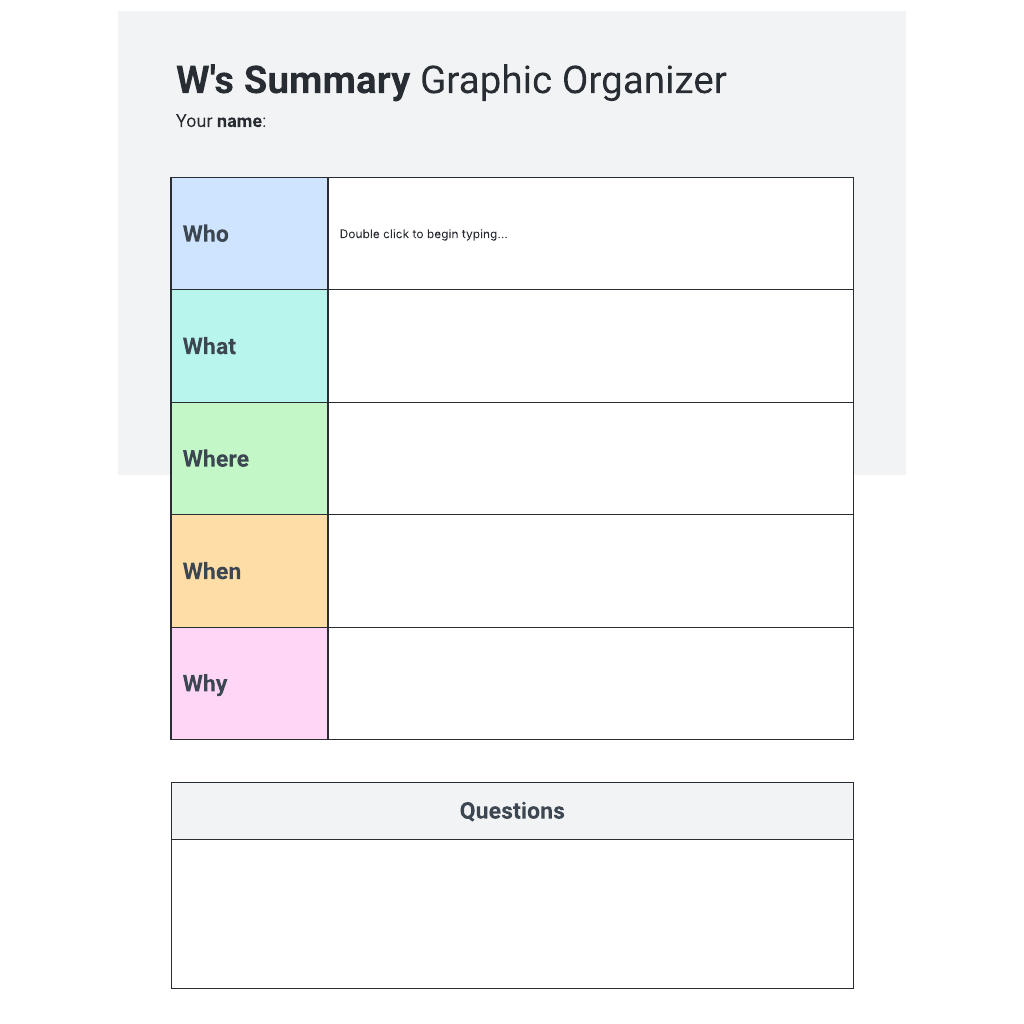Click the empty answer box beside When

coord(590,571)
